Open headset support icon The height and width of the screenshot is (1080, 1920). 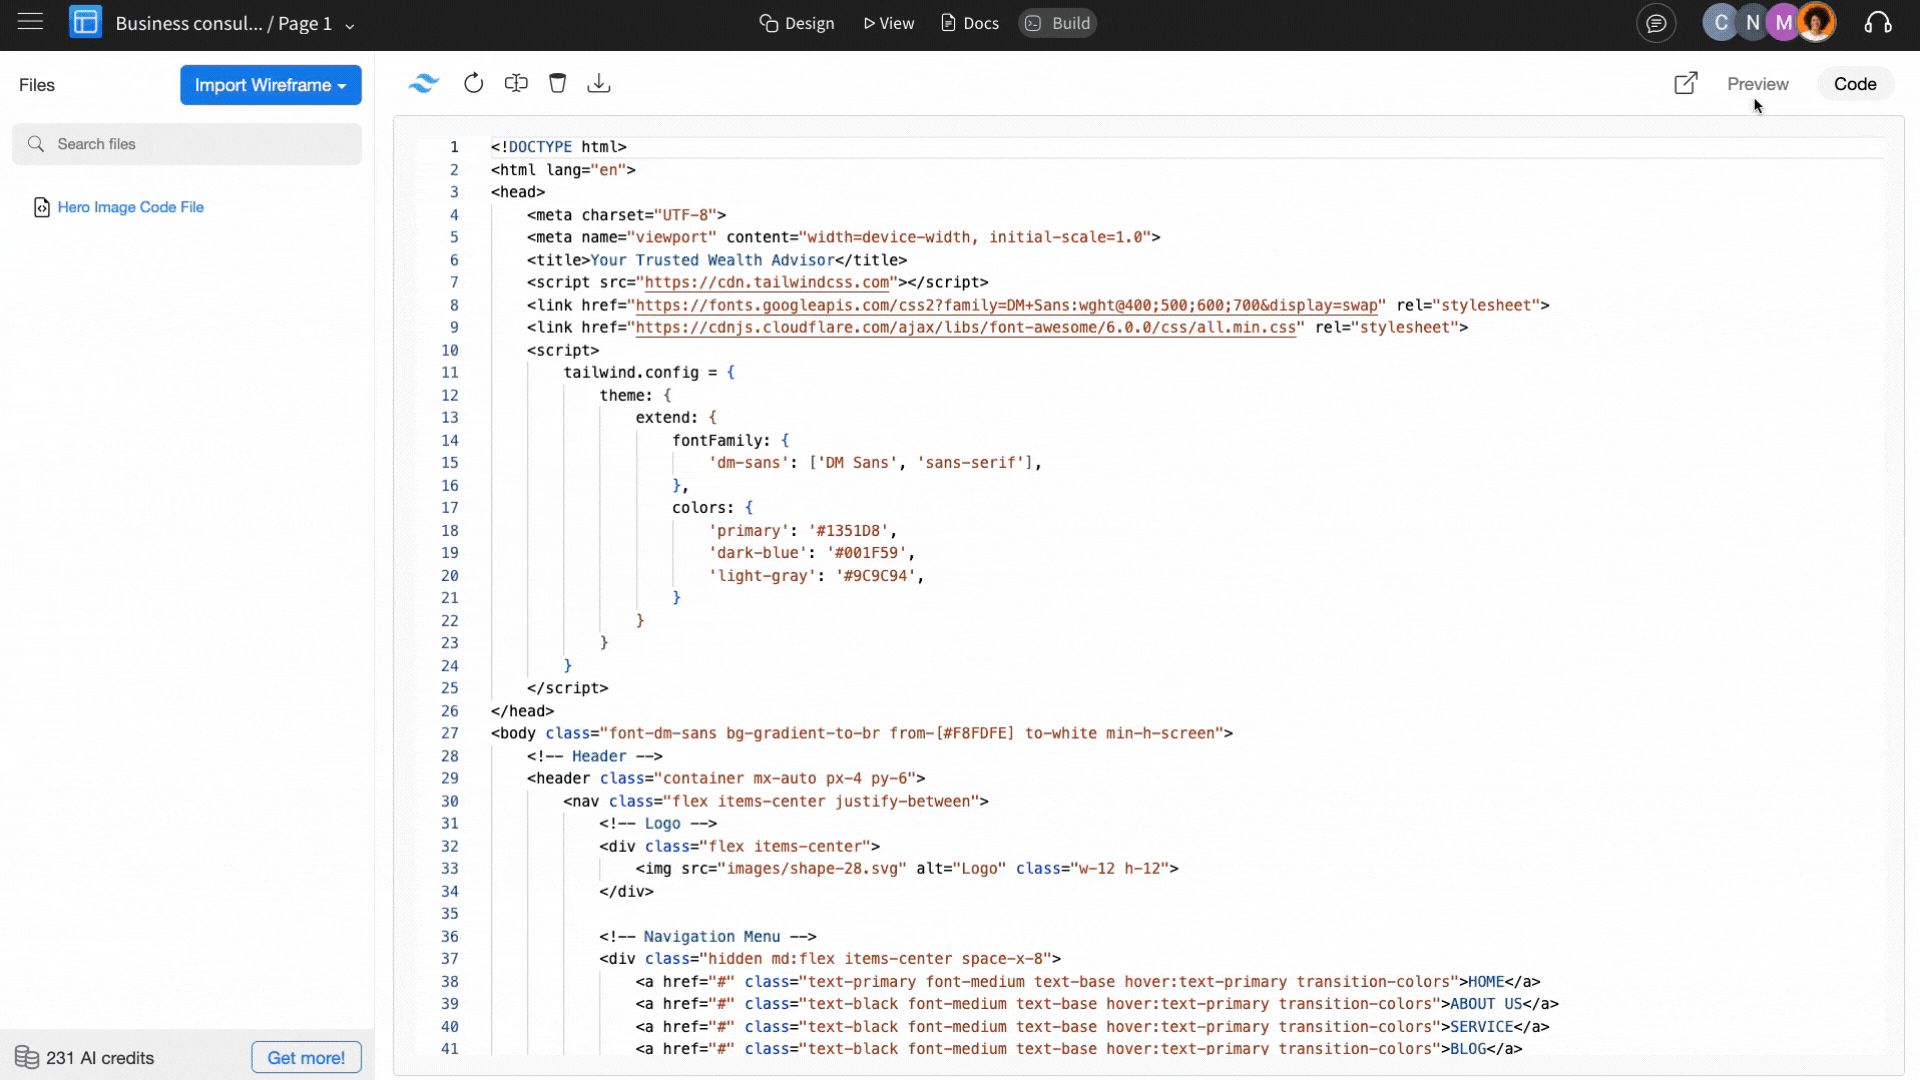[x=1878, y=23]
